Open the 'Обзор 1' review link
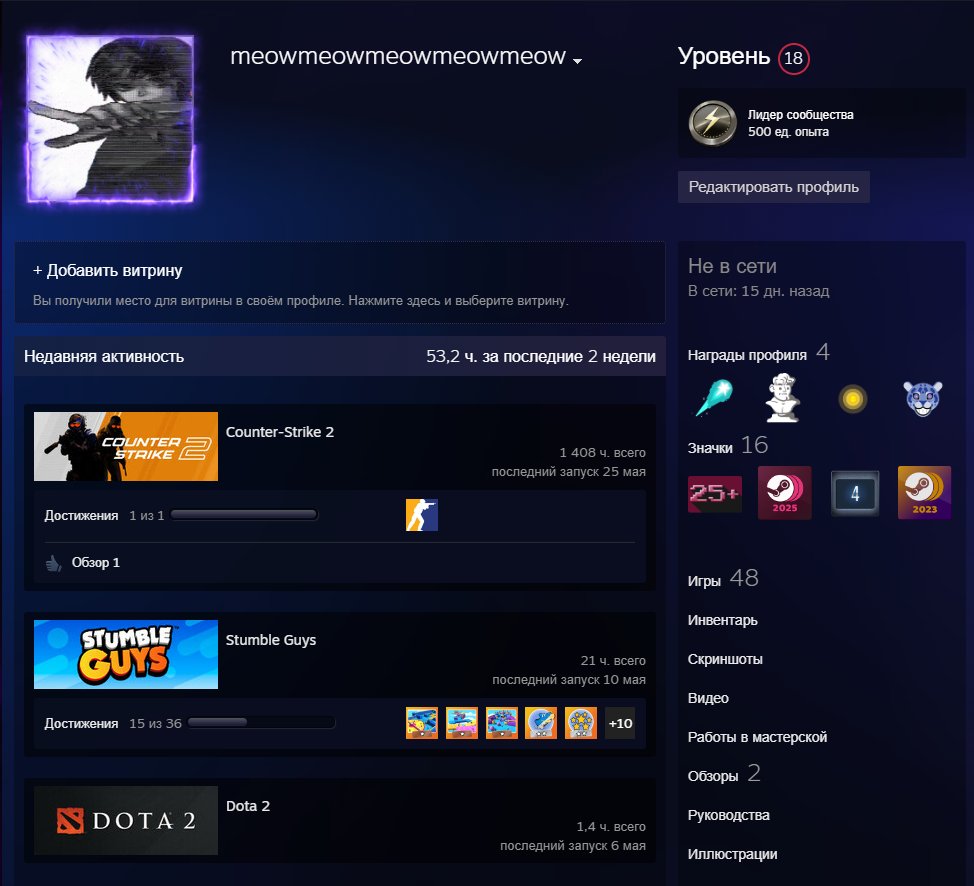The width and height of the screenshot is (974, 886). pos(96,562)
